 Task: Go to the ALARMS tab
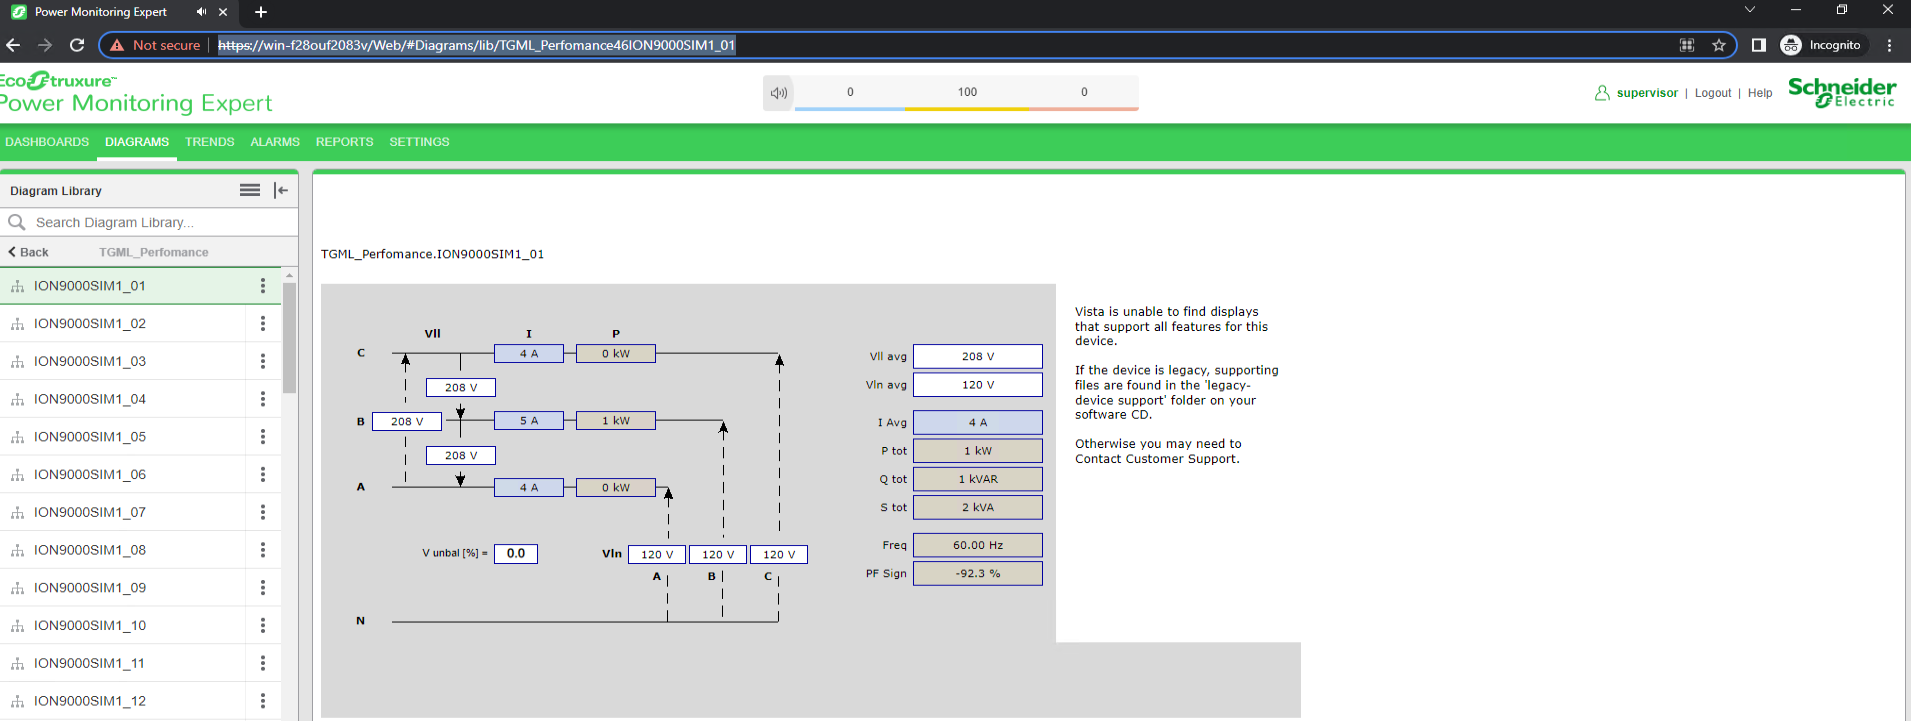[275, 142]
